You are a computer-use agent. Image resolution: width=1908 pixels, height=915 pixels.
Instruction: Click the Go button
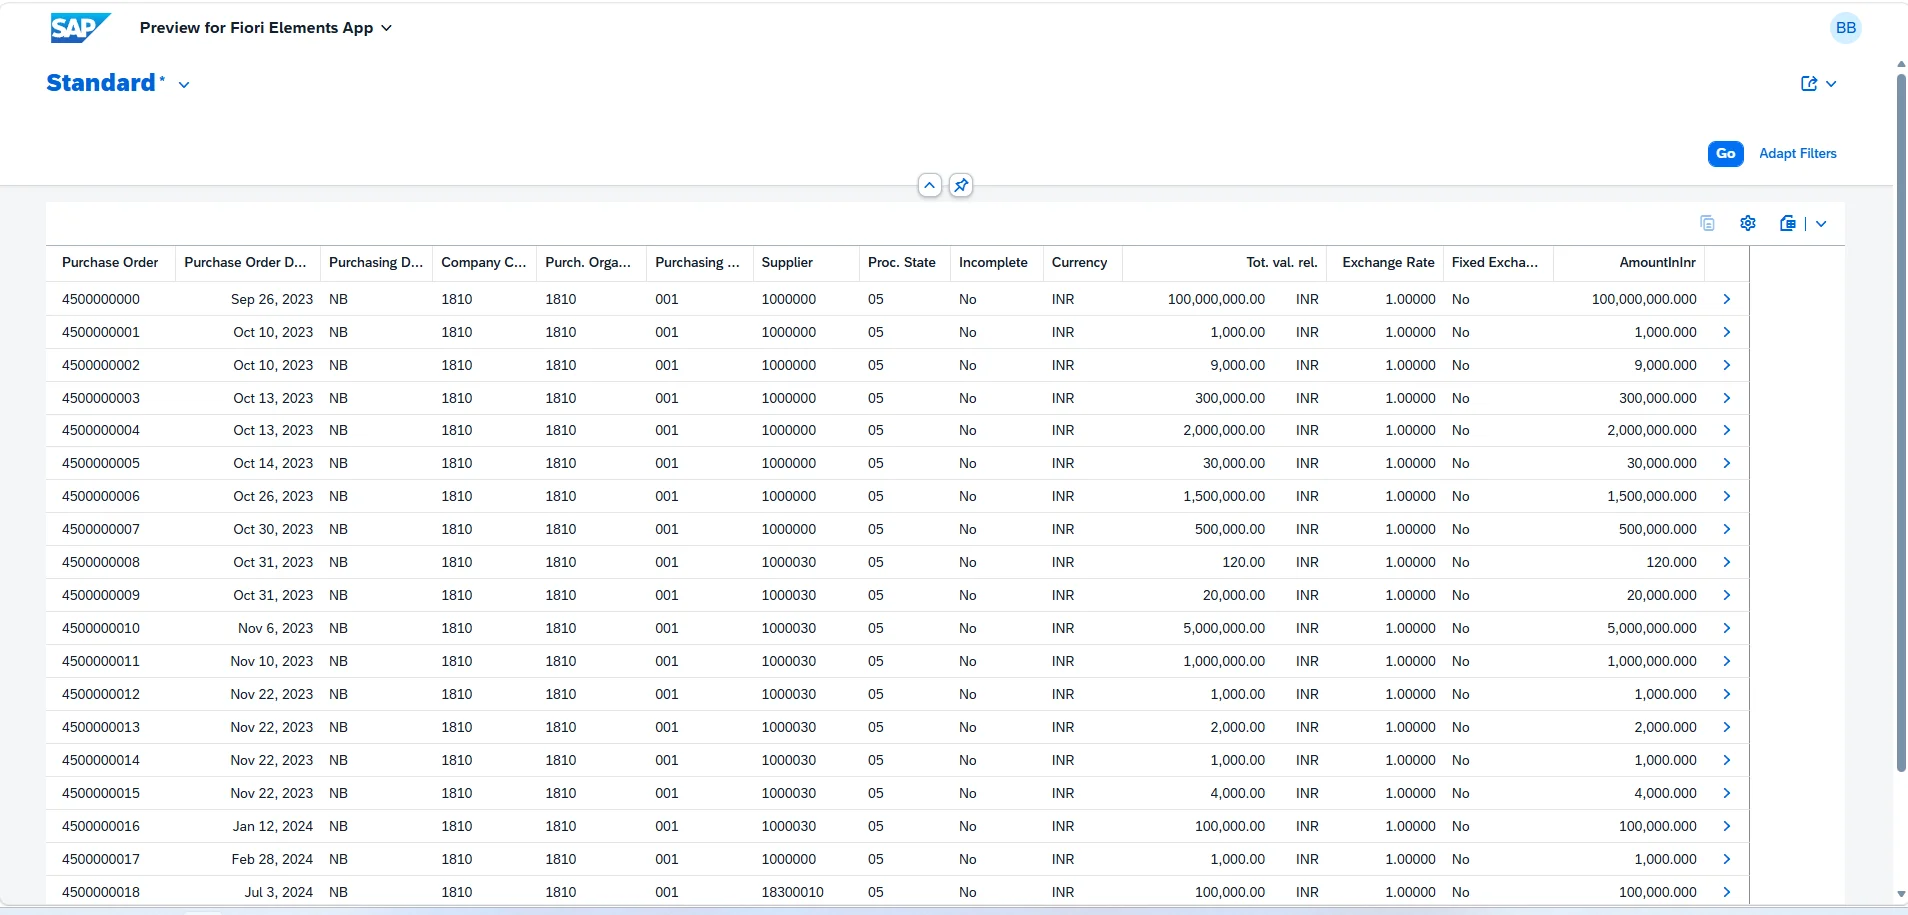[x=1725, y=153]
